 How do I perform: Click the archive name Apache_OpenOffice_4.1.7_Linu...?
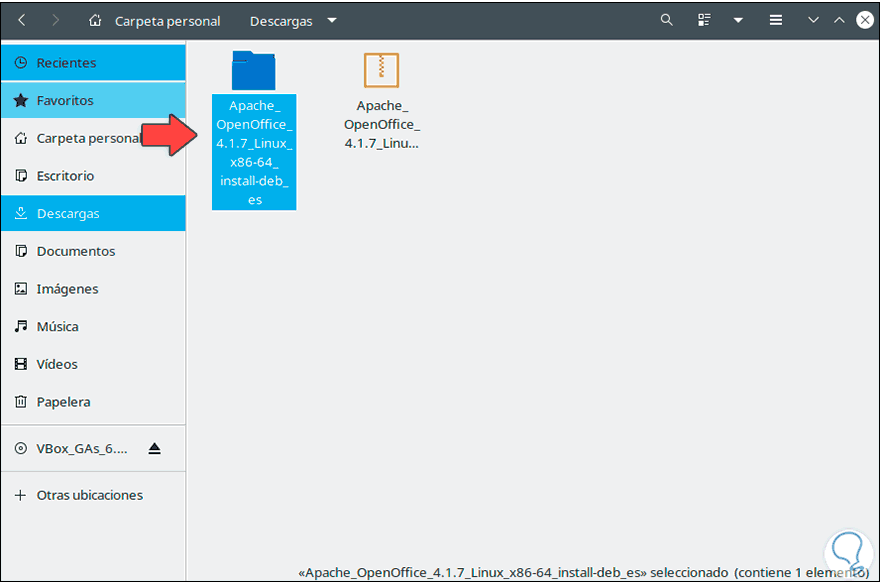click(x=382, y=124)
